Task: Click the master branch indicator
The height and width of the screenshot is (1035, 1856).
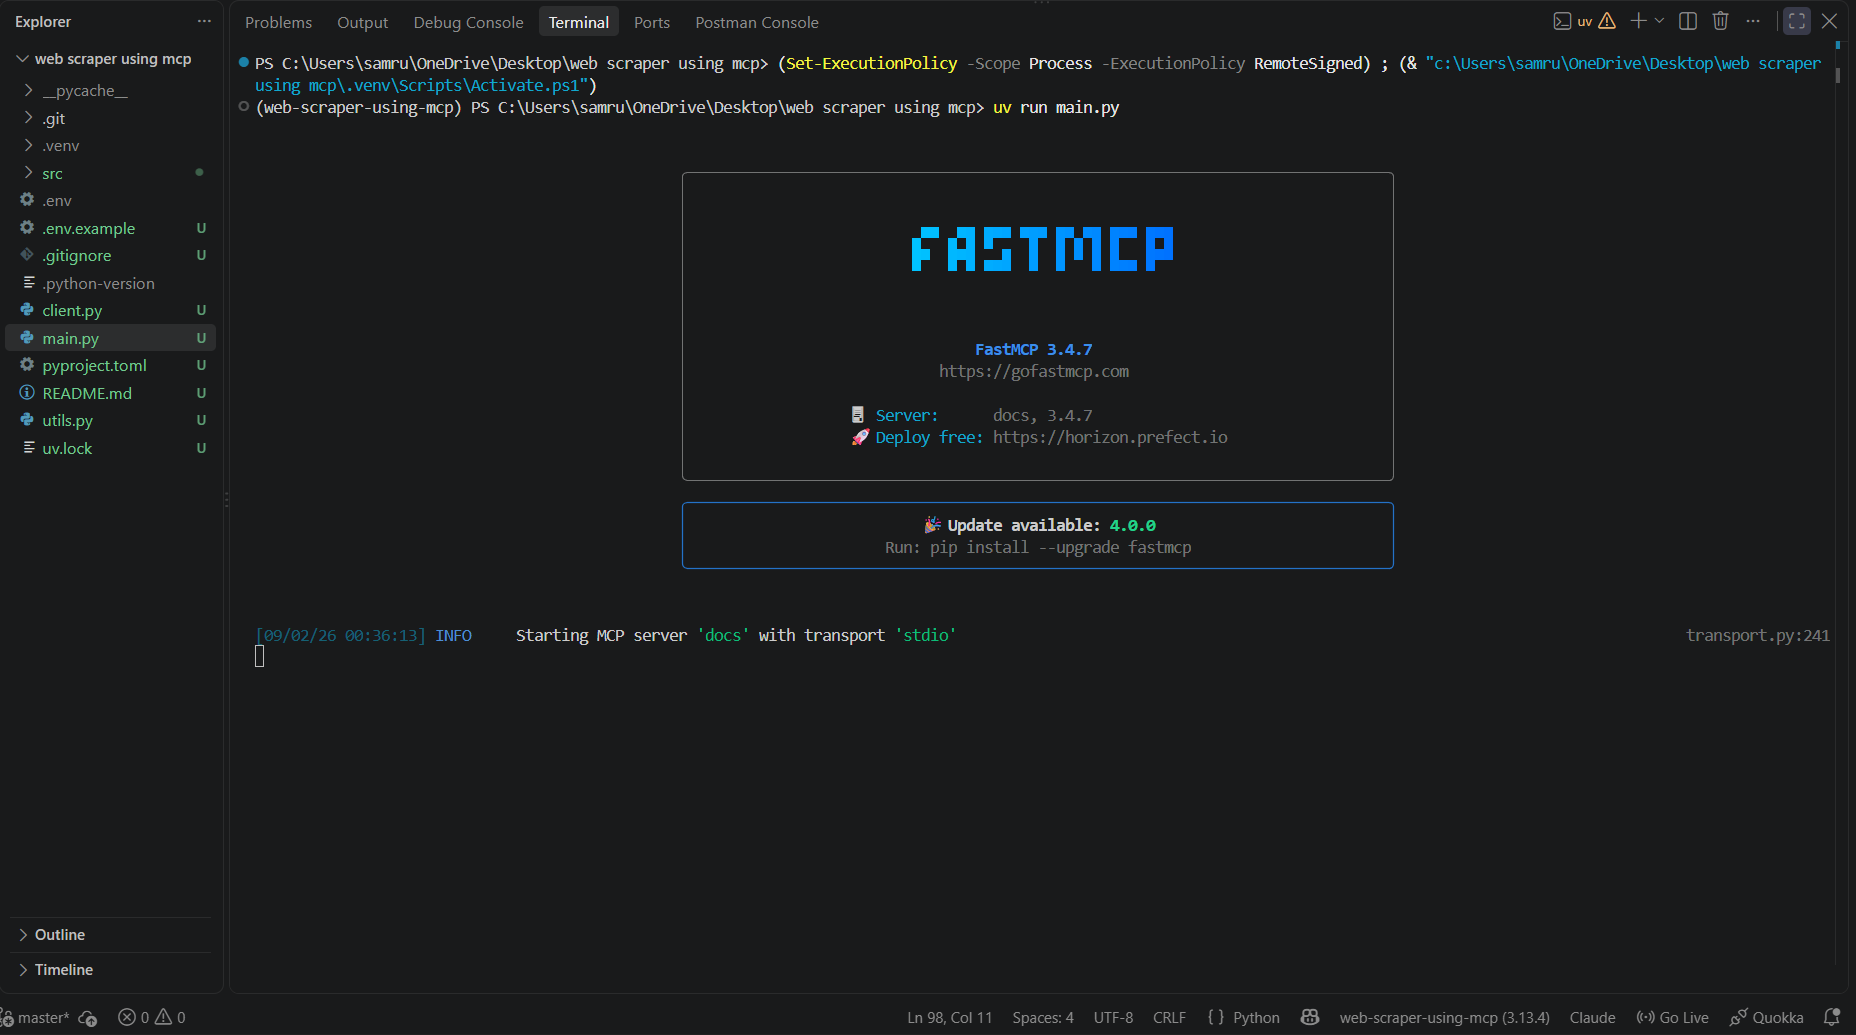Action: pos(36,1018)
